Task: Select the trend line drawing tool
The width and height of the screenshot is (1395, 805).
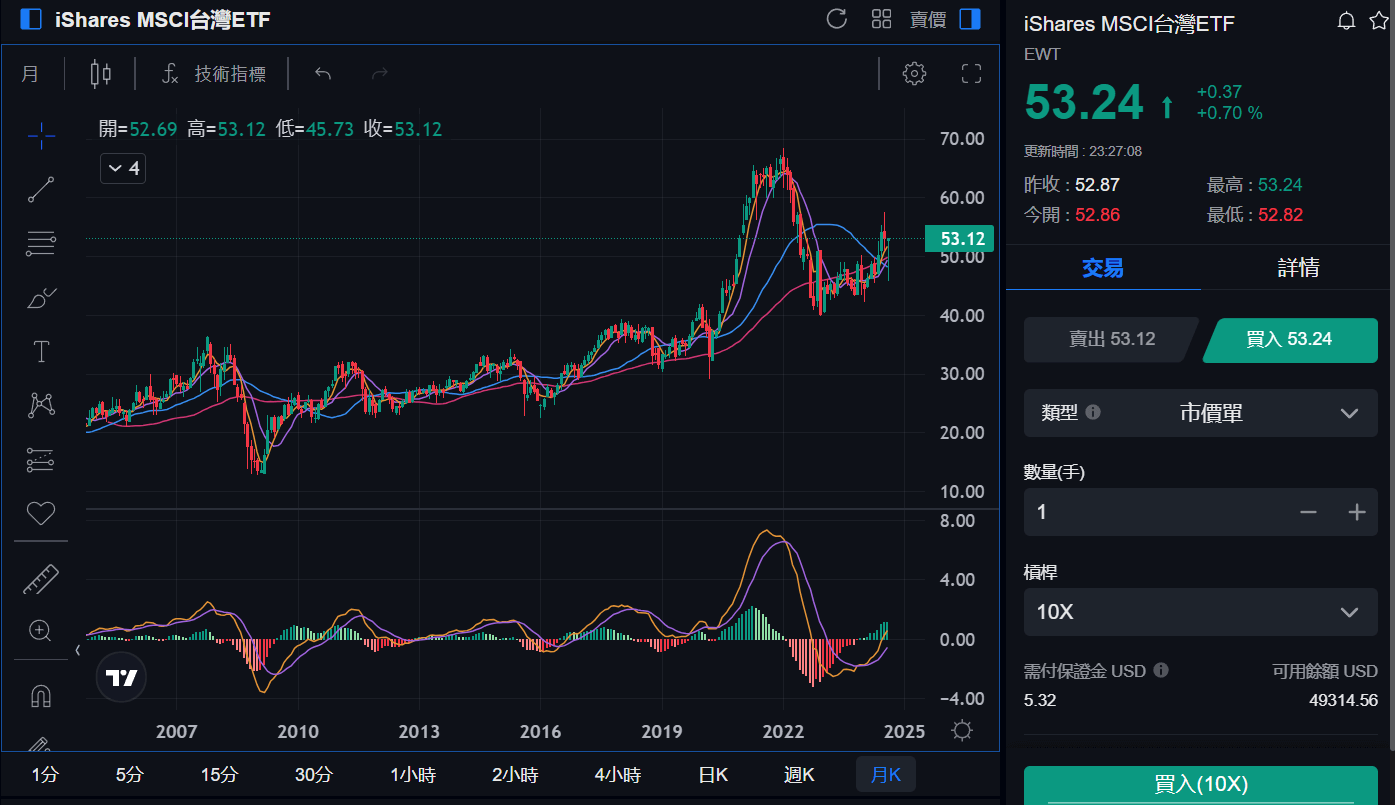Action: [41, 189]
